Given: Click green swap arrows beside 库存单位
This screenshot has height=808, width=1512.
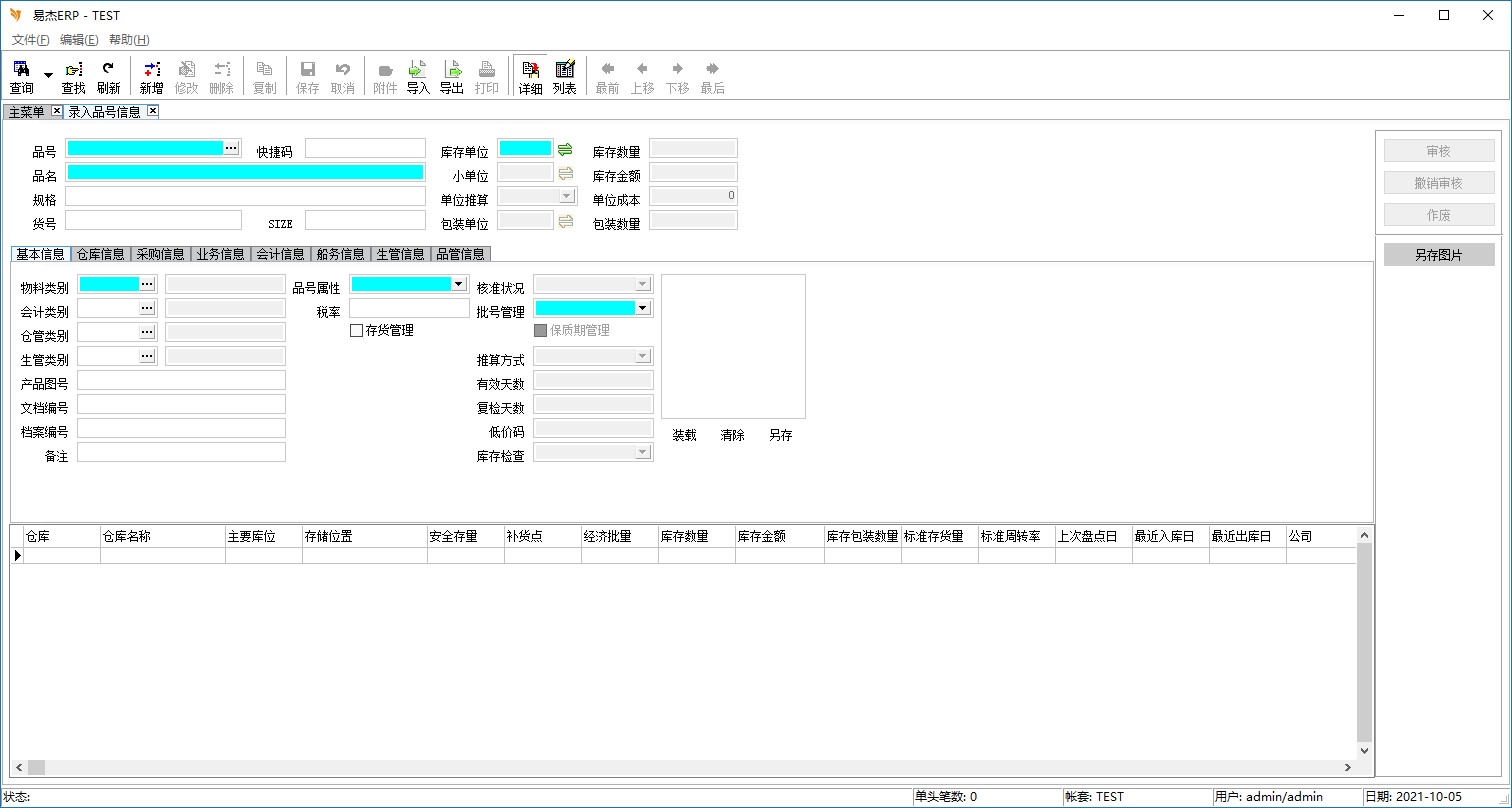Looking at the screenshot, I should 565,149.
